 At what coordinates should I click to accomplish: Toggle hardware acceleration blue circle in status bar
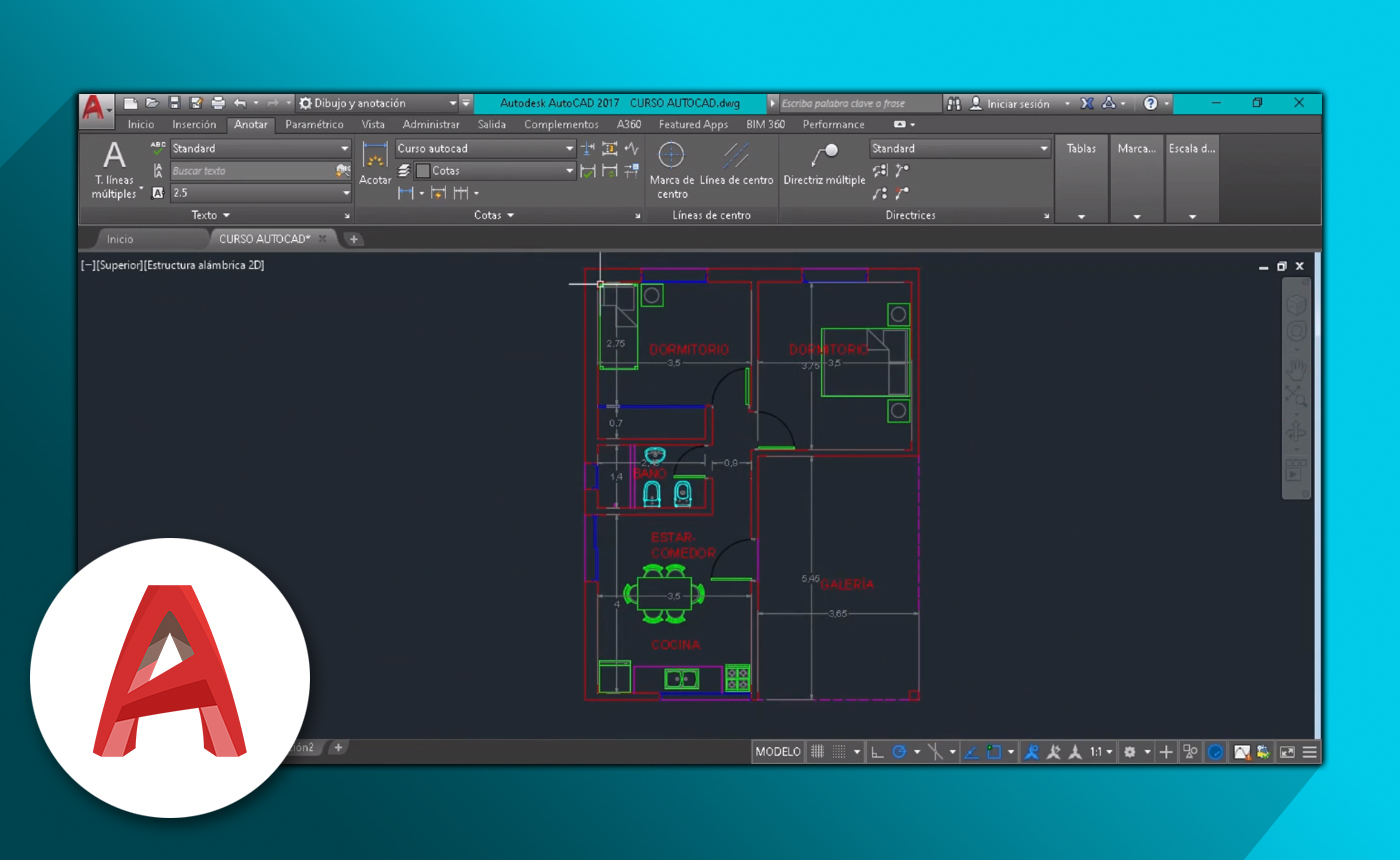(1215, 752)
